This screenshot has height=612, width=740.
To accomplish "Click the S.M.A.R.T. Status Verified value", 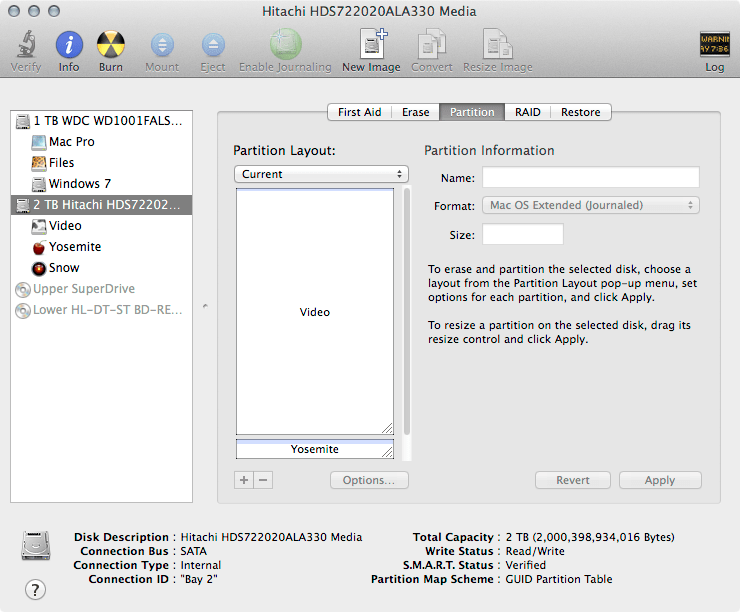I will click(526, 565).
